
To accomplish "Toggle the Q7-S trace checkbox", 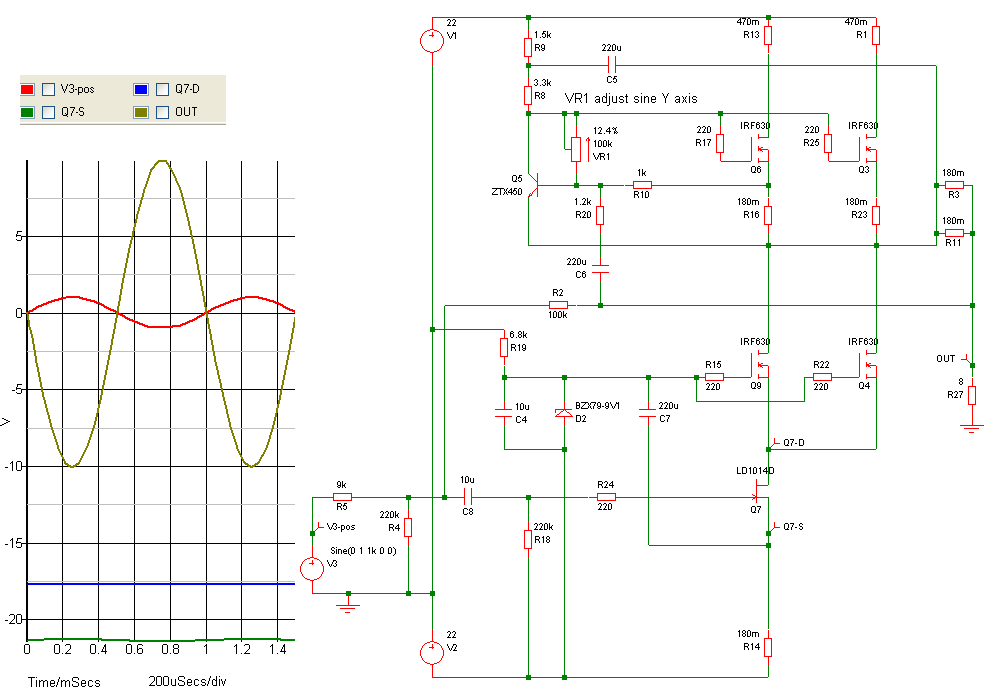I will click(x=48, y=112).
